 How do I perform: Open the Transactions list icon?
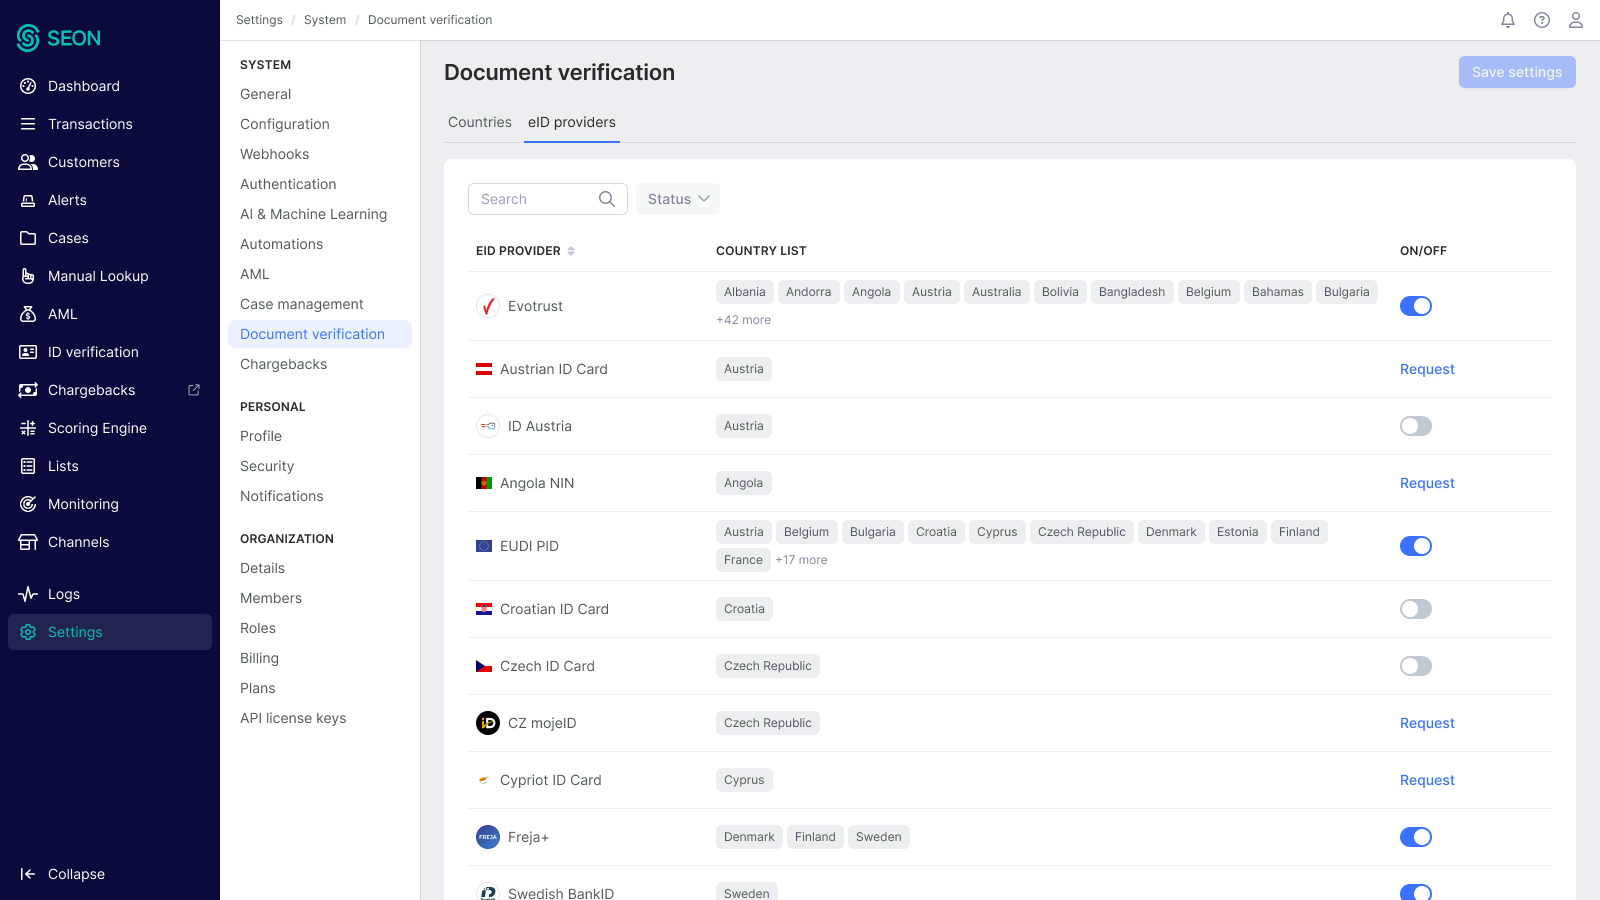tap(28, 124)
